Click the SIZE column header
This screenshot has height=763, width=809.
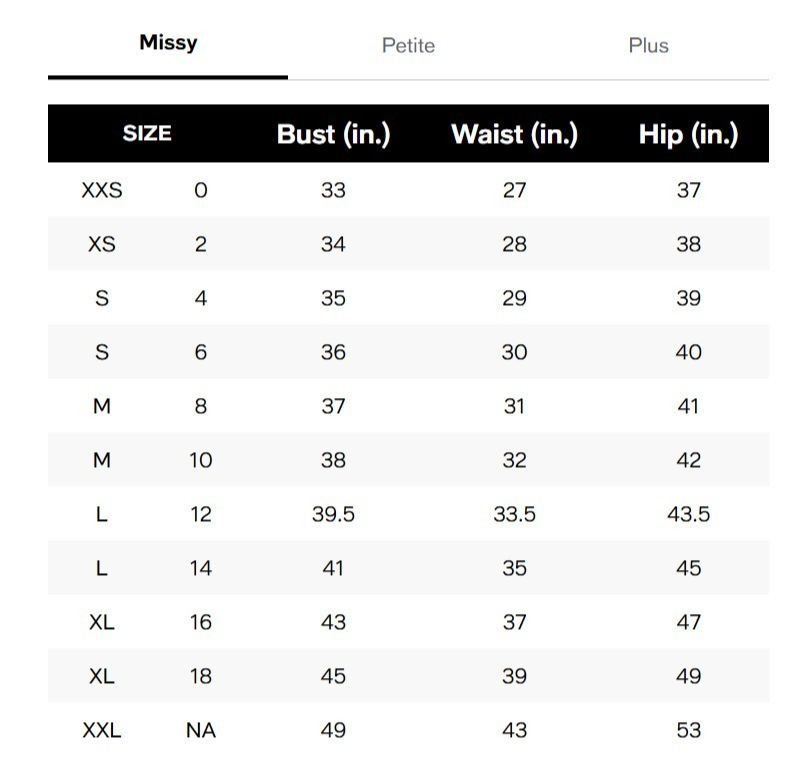click(147, 133)
